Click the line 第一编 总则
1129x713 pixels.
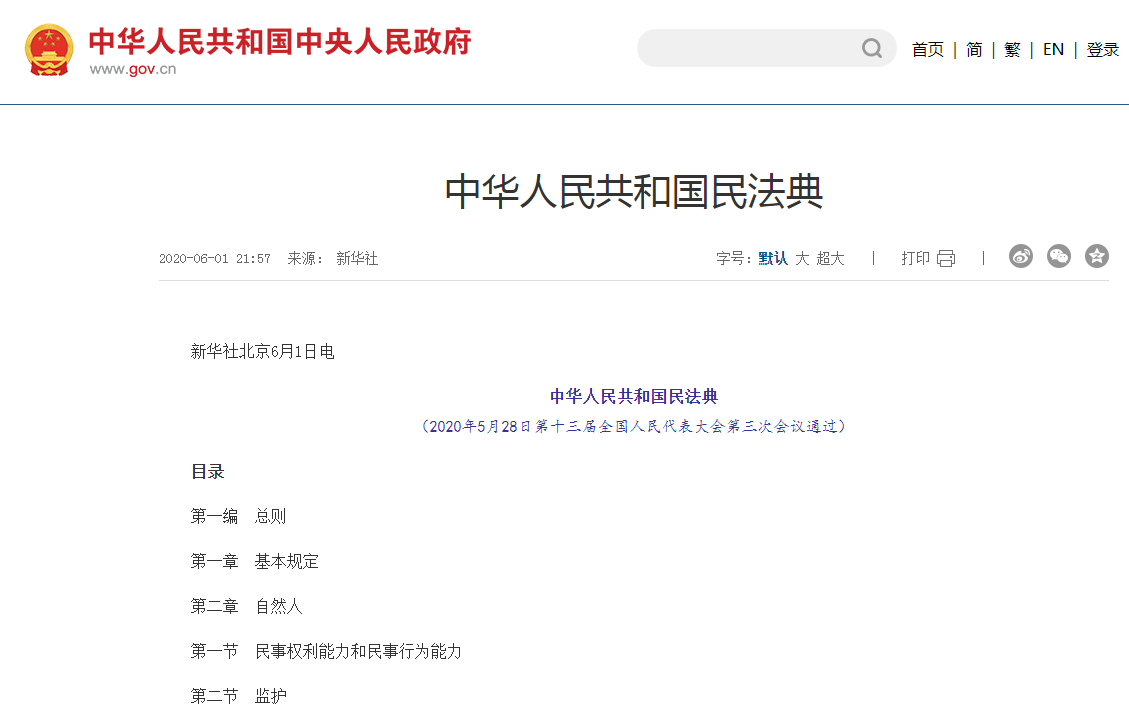point(238,516)
